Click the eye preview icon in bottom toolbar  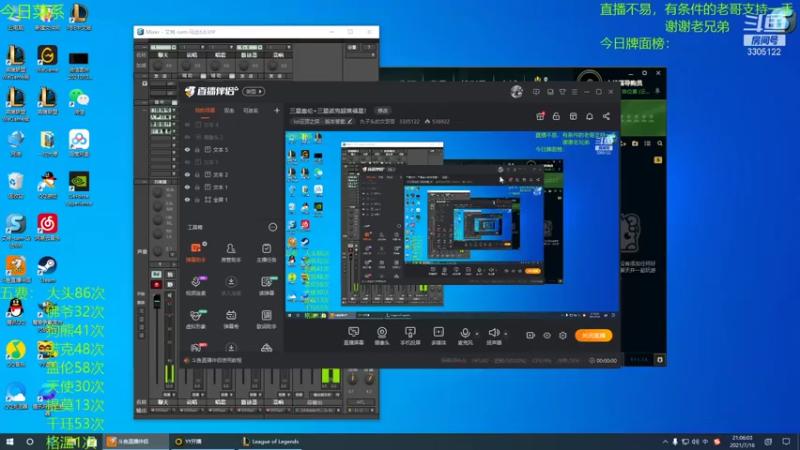(547, 335)
